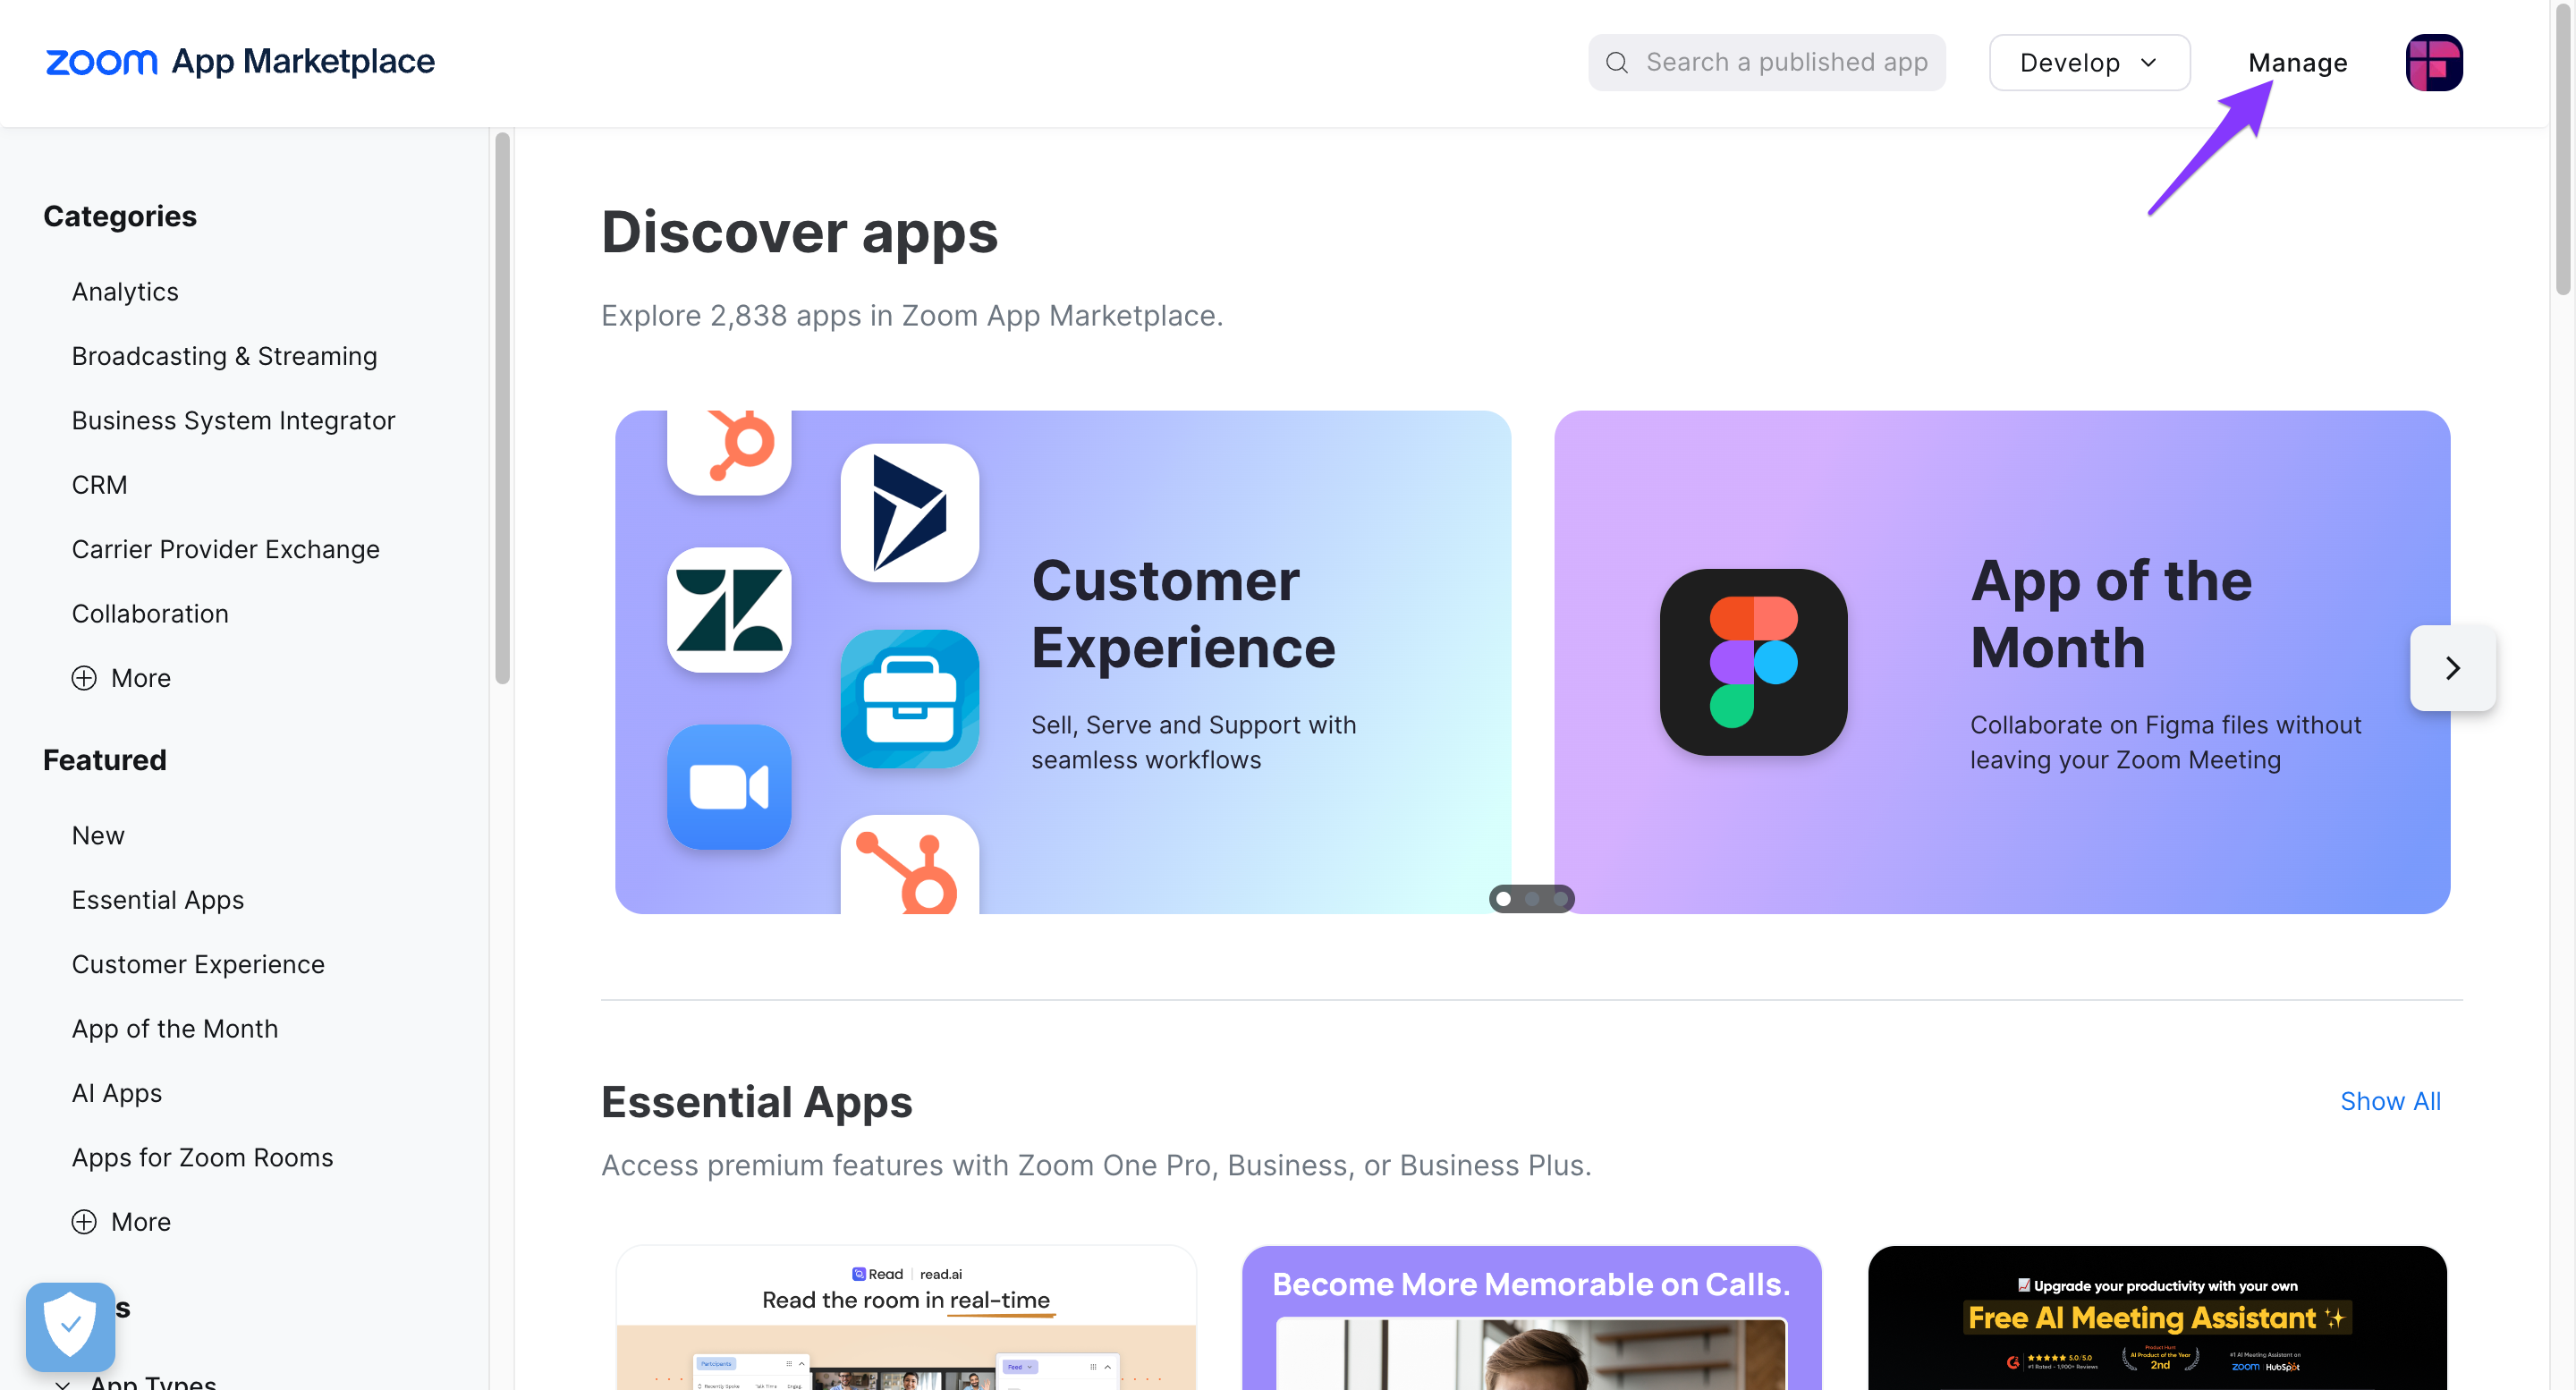Click the Figma app icon
The image size is (2576, 1390).
[1753, 662]
